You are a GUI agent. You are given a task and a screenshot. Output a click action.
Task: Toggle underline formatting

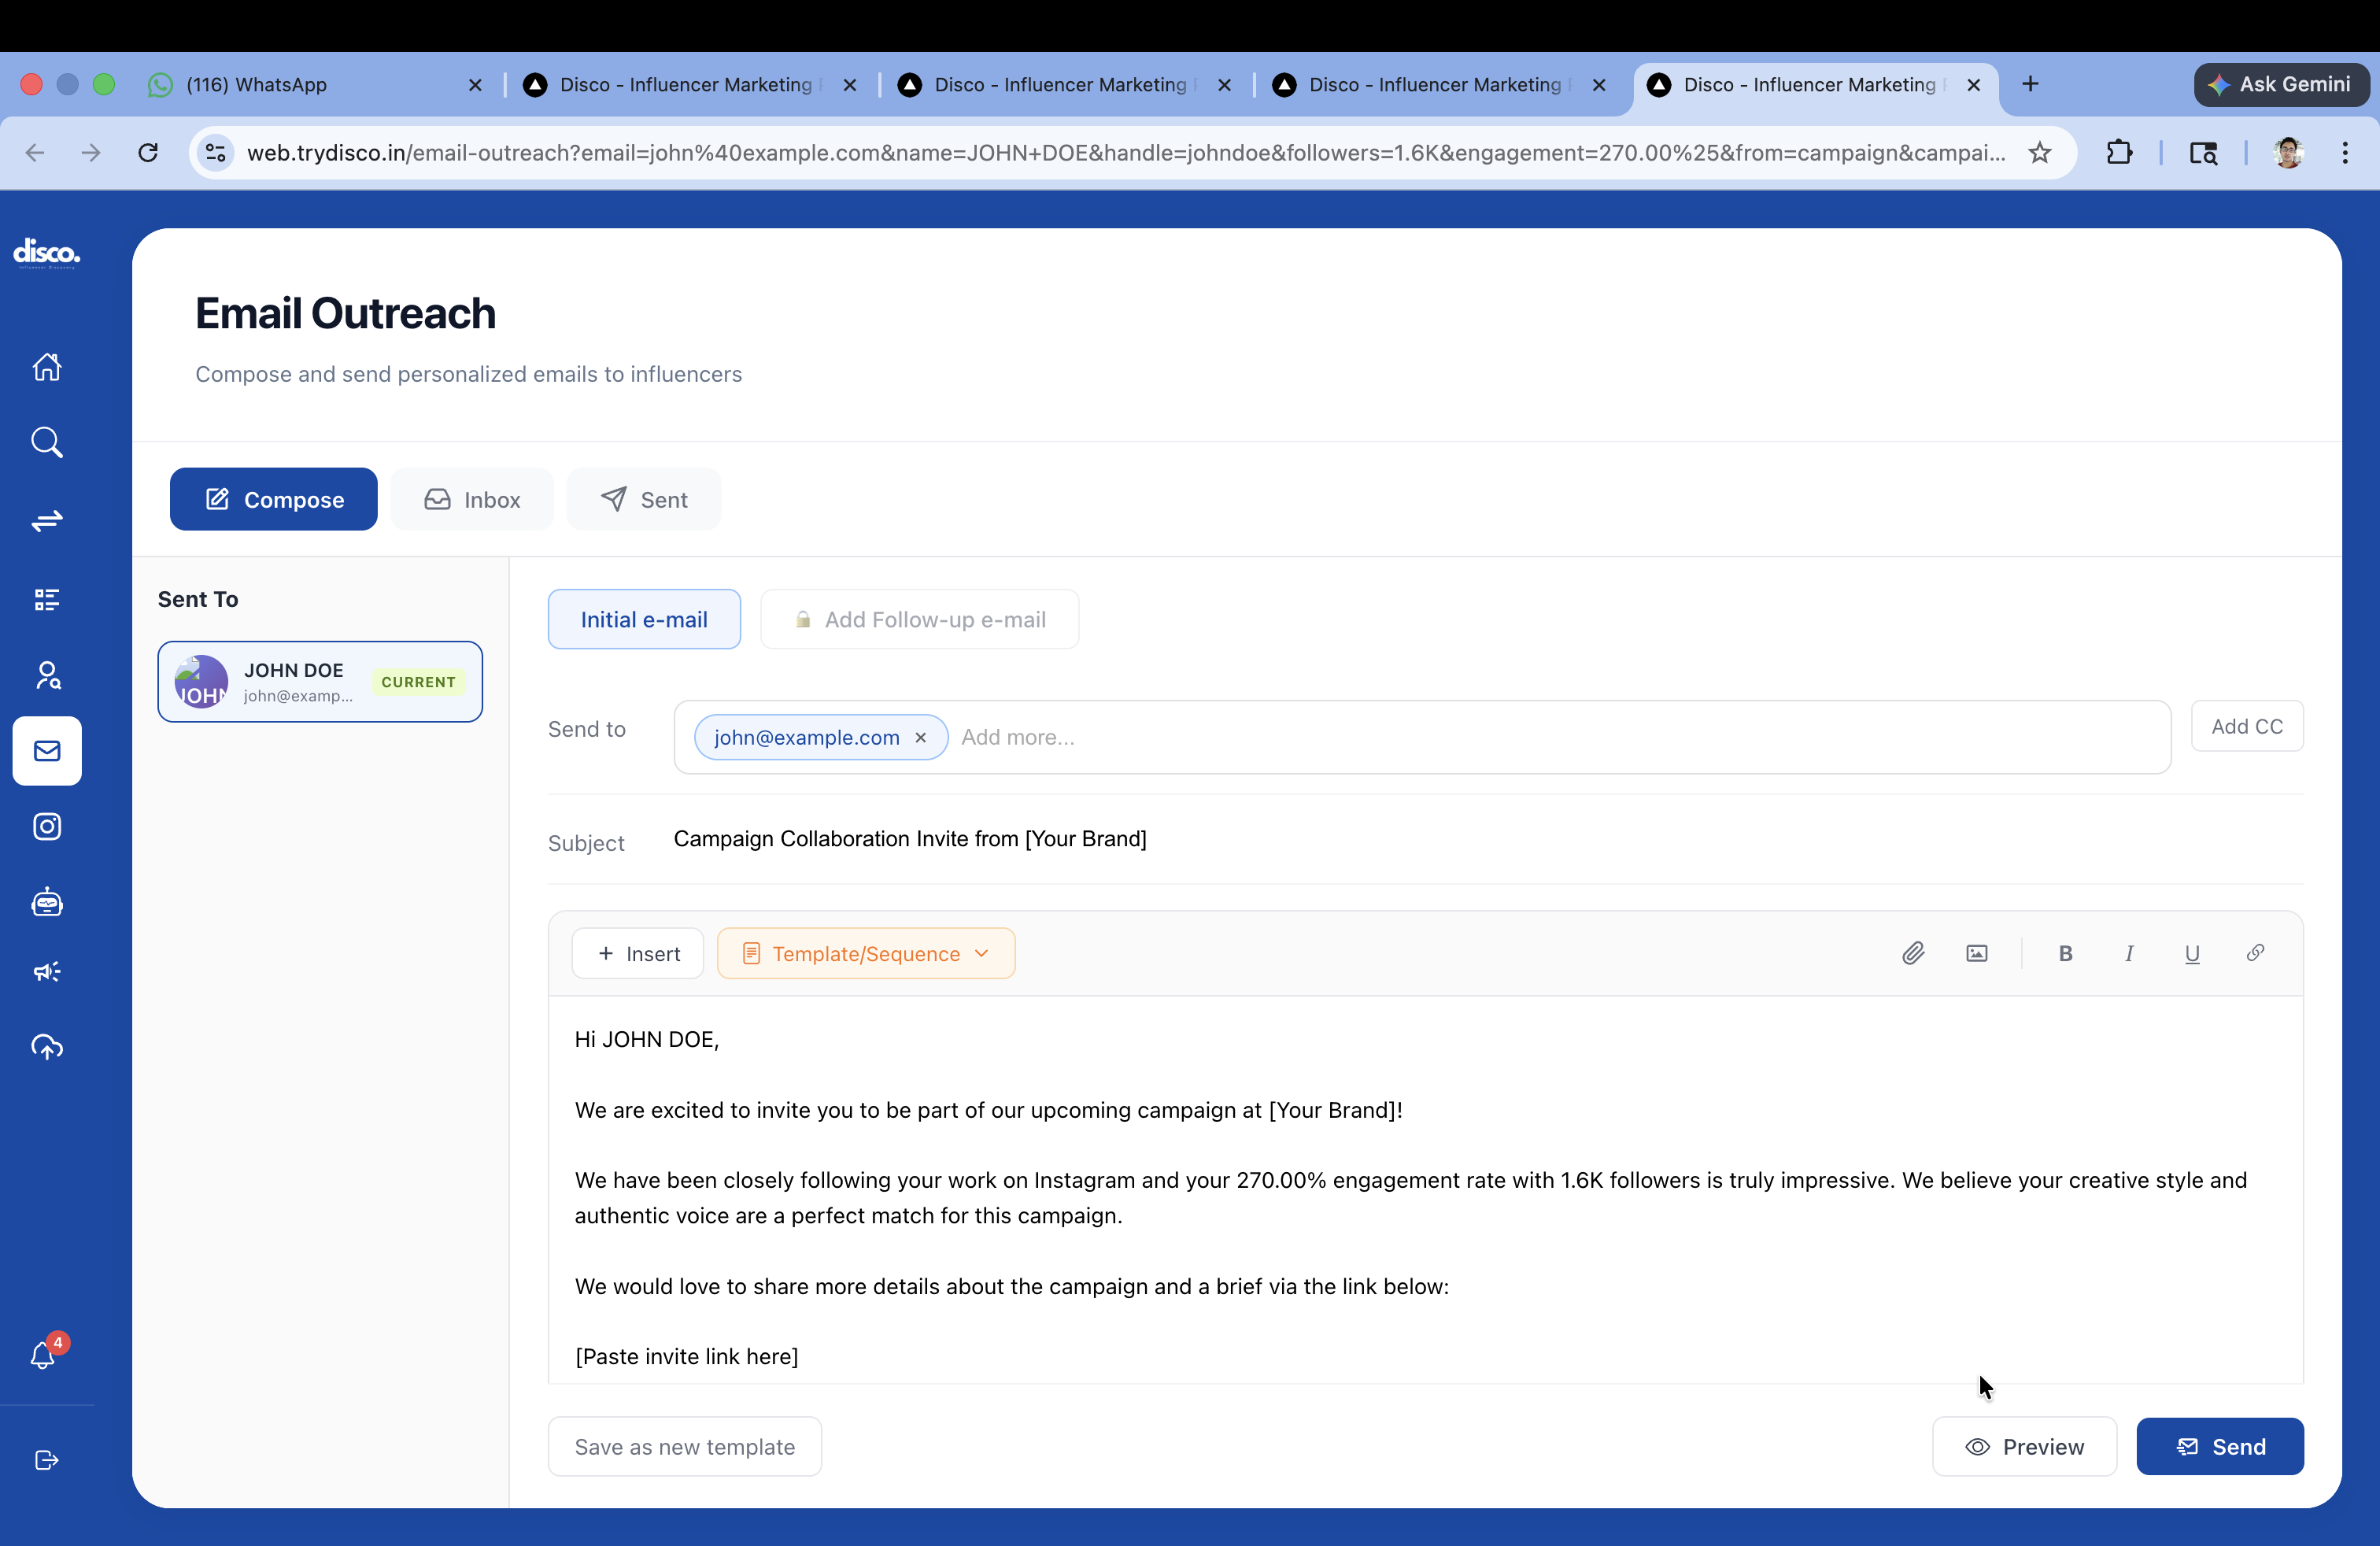pos(2191,953)
